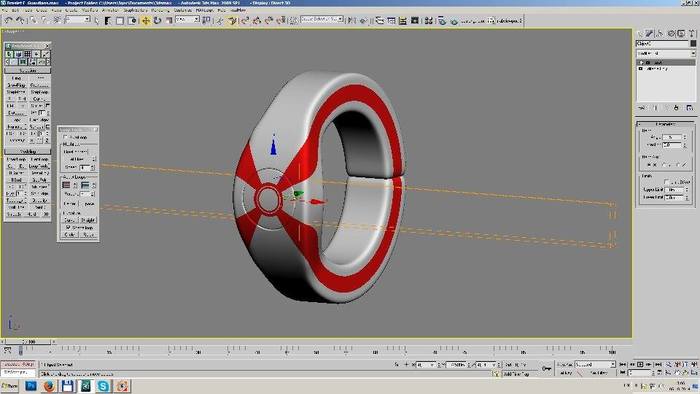The width and height of the screenshot is (700, 394).
Task: Open the Reference Coordinate System dropdown
Action: pyautogui.click(x=187, y=20)
